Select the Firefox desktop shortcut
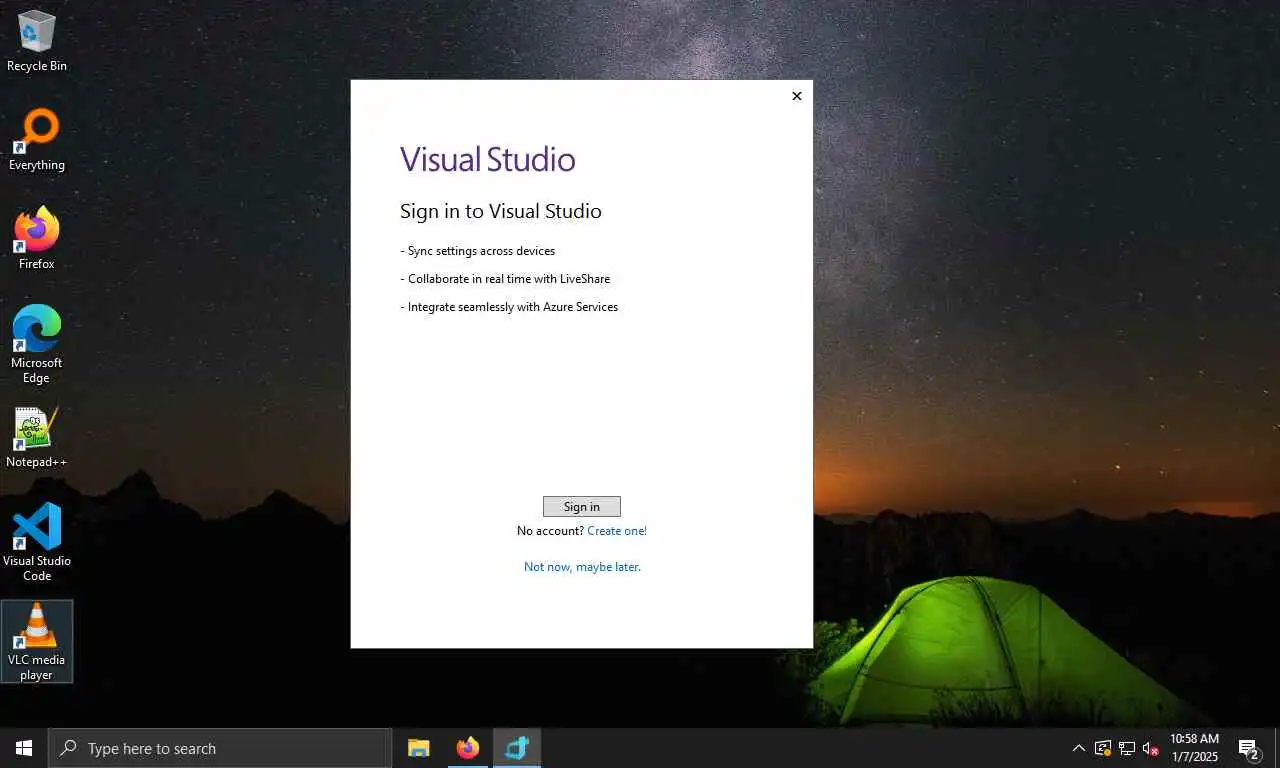The image size is (1280, 768). pos(37,239)
